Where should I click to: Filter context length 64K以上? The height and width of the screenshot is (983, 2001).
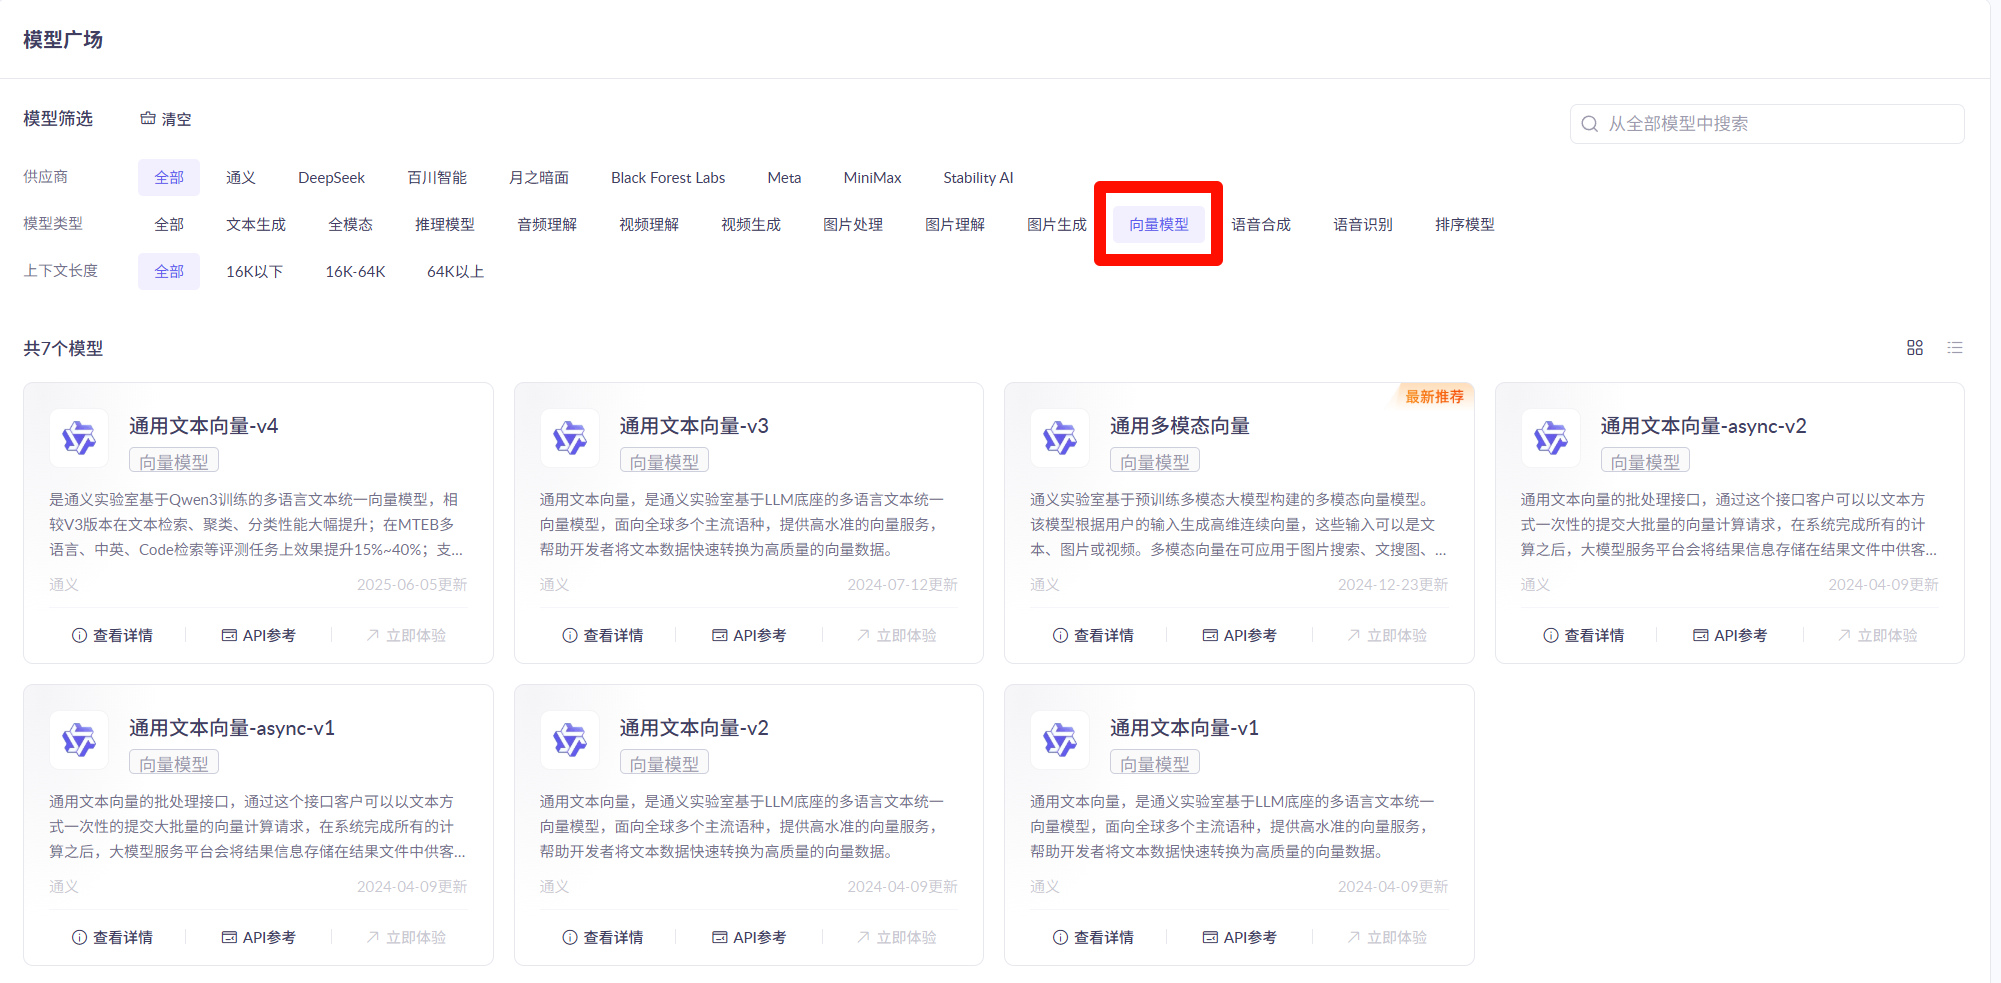tap(455, 272)
